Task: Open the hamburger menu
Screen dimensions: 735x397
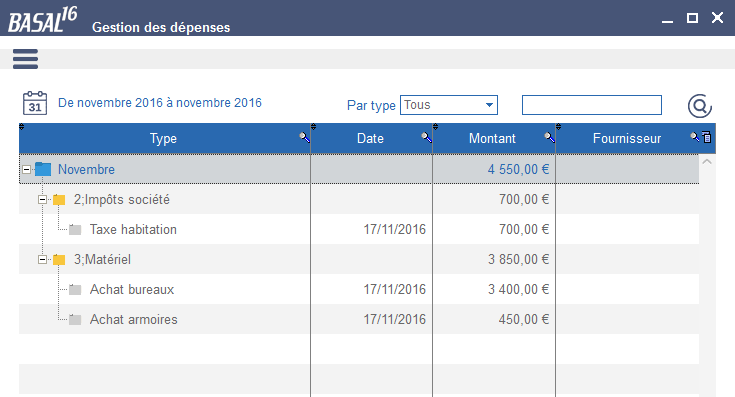Action: pos(25,59)
